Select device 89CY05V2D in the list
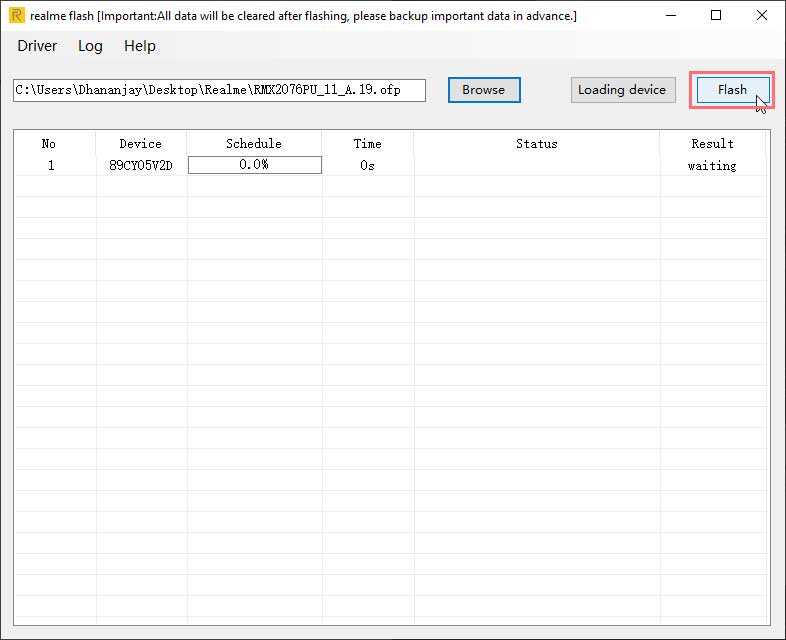Image resolution: width=786 pixels, height=640 pixels. 140,166
